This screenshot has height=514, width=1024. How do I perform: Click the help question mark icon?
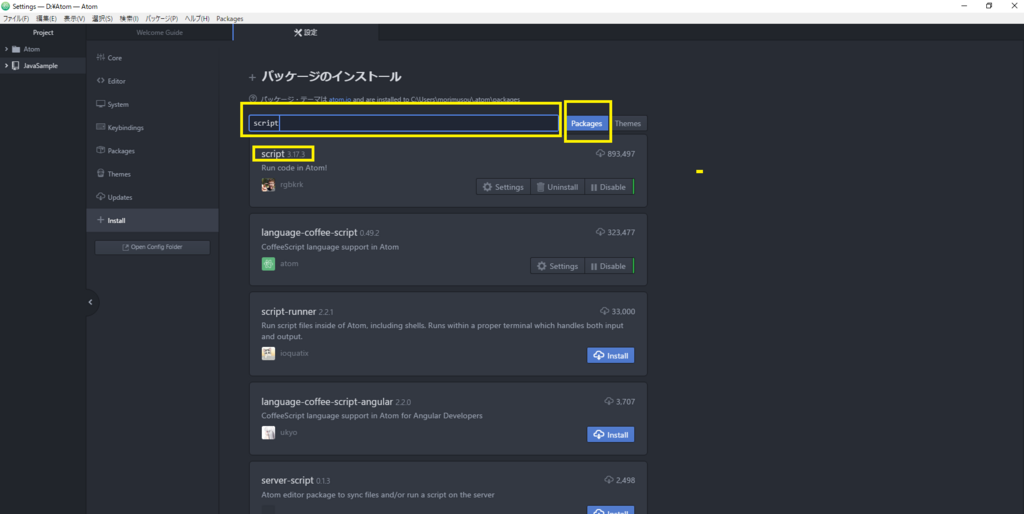click(253, 100)
